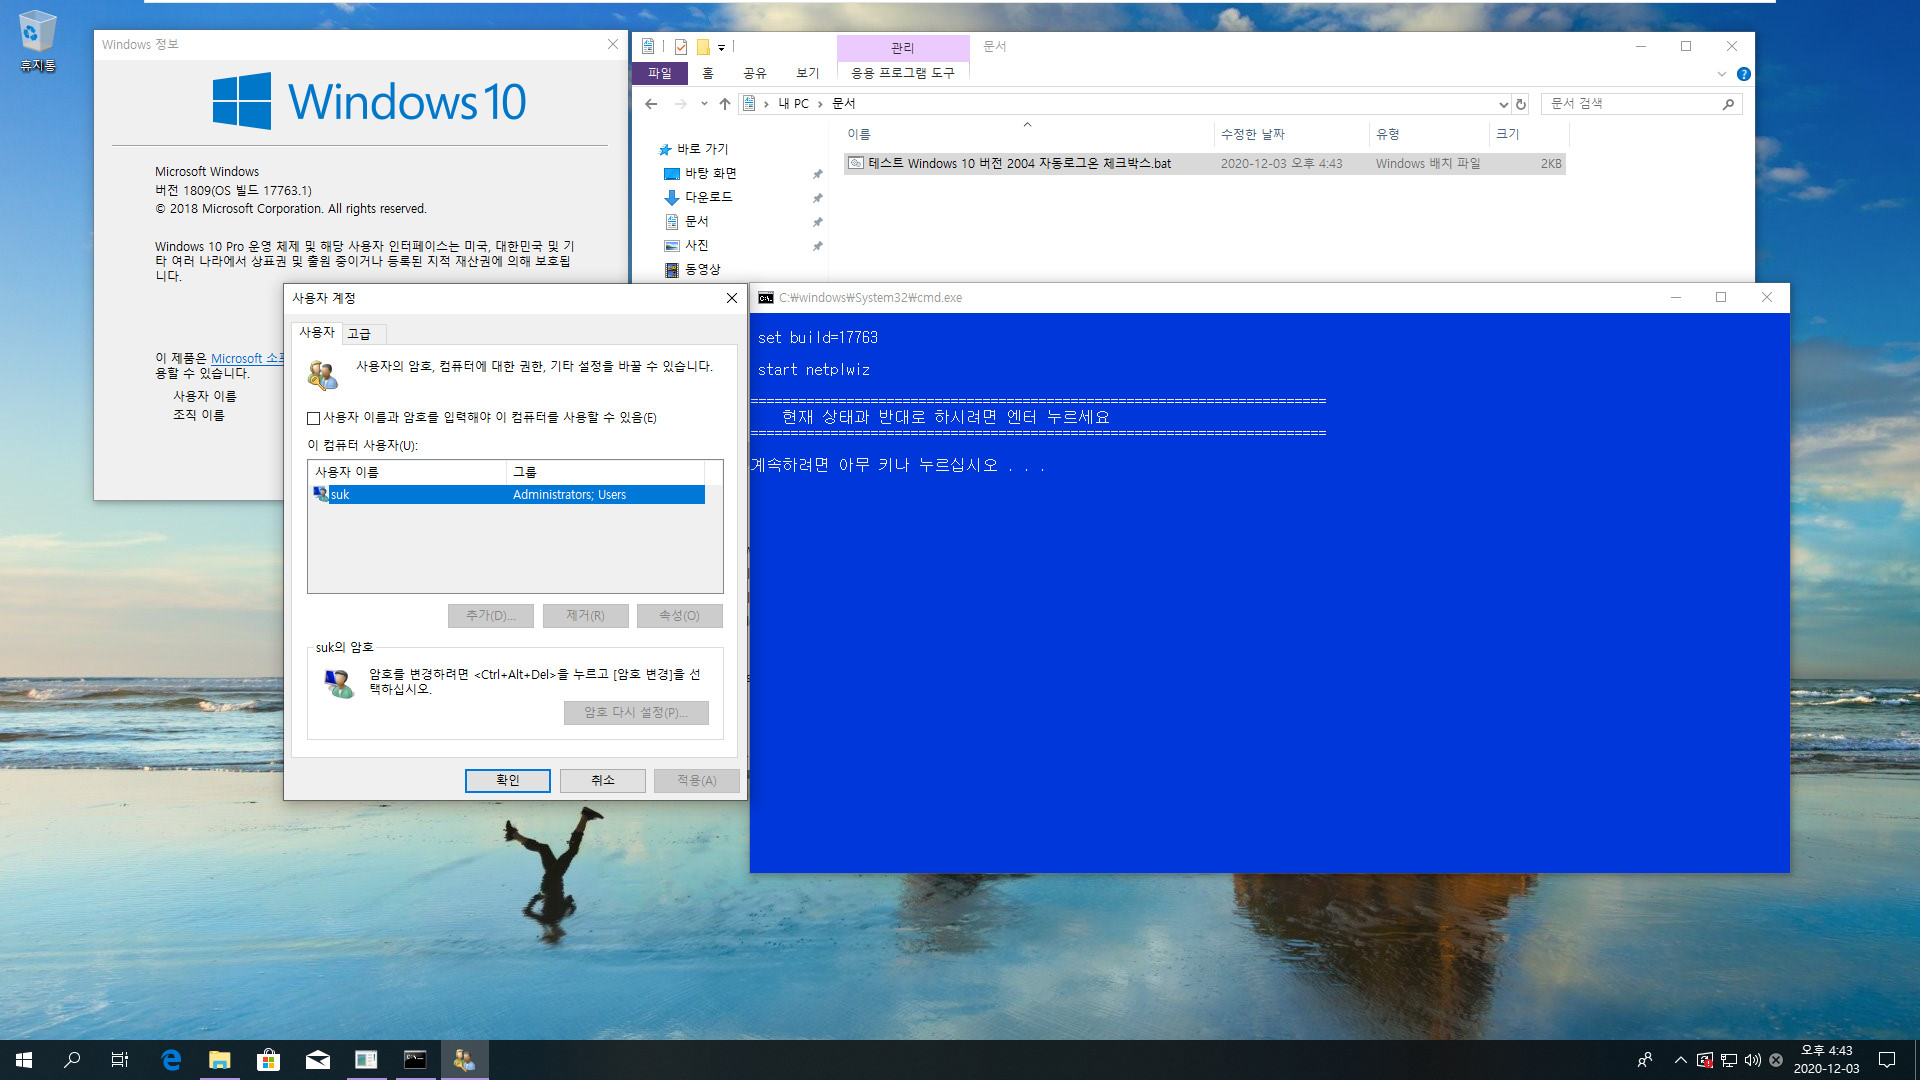Click the Windows Update warning tray icon
This screenshot has width=1920, height=1080.
(1705, 1060)
